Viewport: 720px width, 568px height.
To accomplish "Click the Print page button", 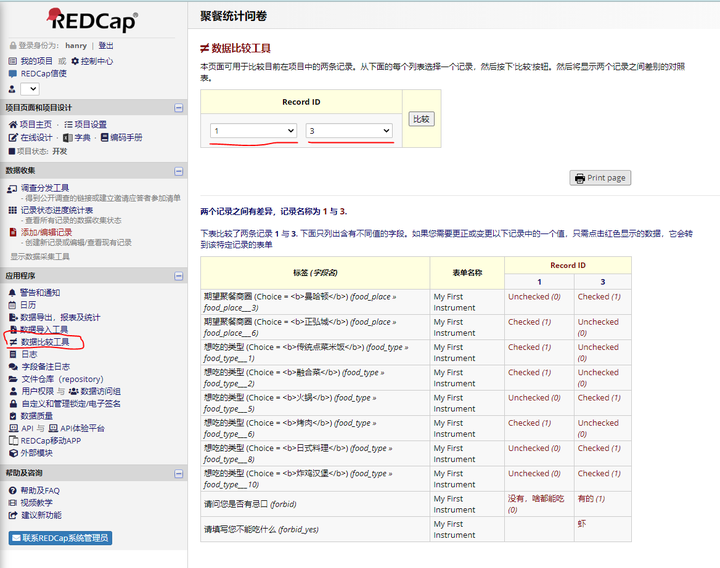I will (601, 178).
